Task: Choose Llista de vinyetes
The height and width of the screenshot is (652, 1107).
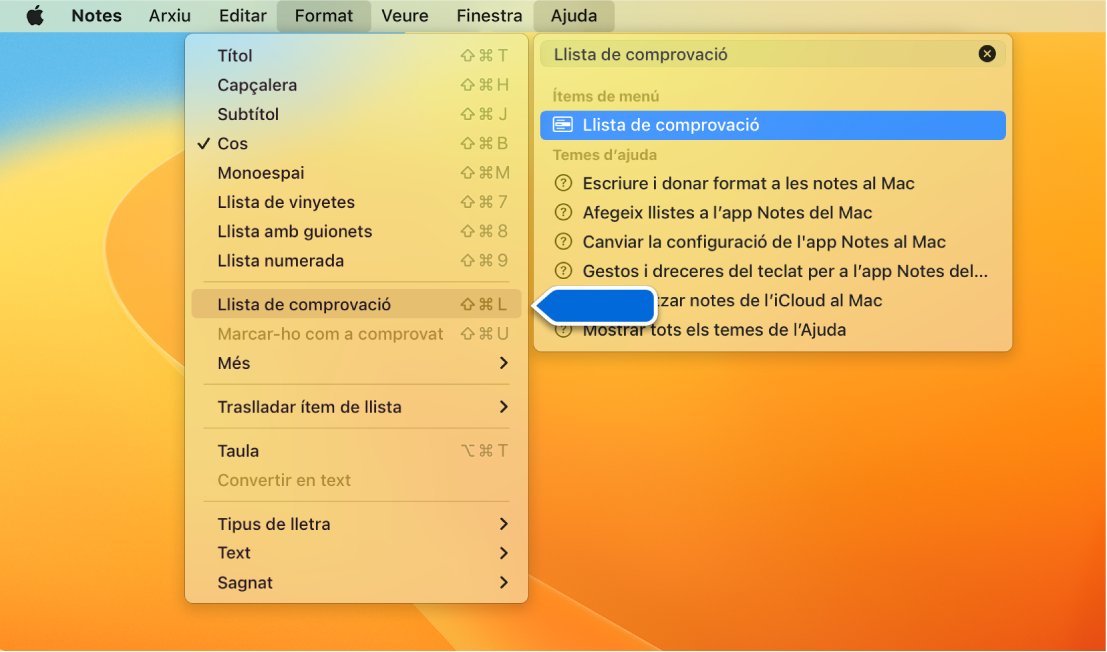Action: tap(357, 202)
